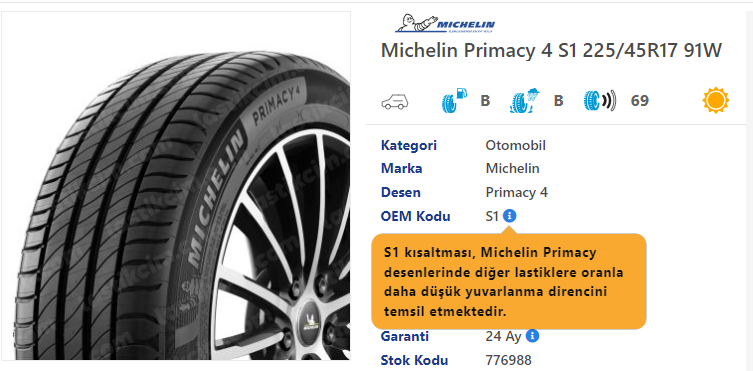Click the fuel efficiency rating B
The width and height of the screenshot is (753, 371).
click(x=485, y=101)
